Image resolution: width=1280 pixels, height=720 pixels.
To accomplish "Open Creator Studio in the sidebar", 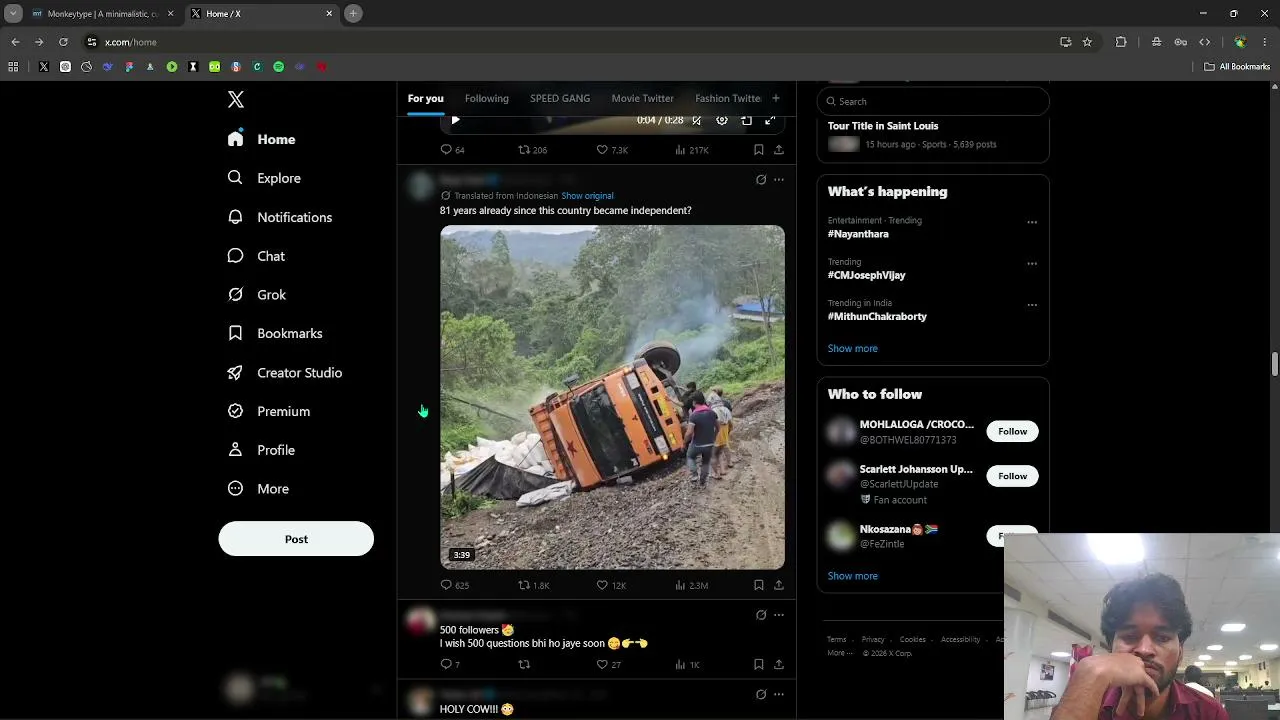I will (284, 372).
